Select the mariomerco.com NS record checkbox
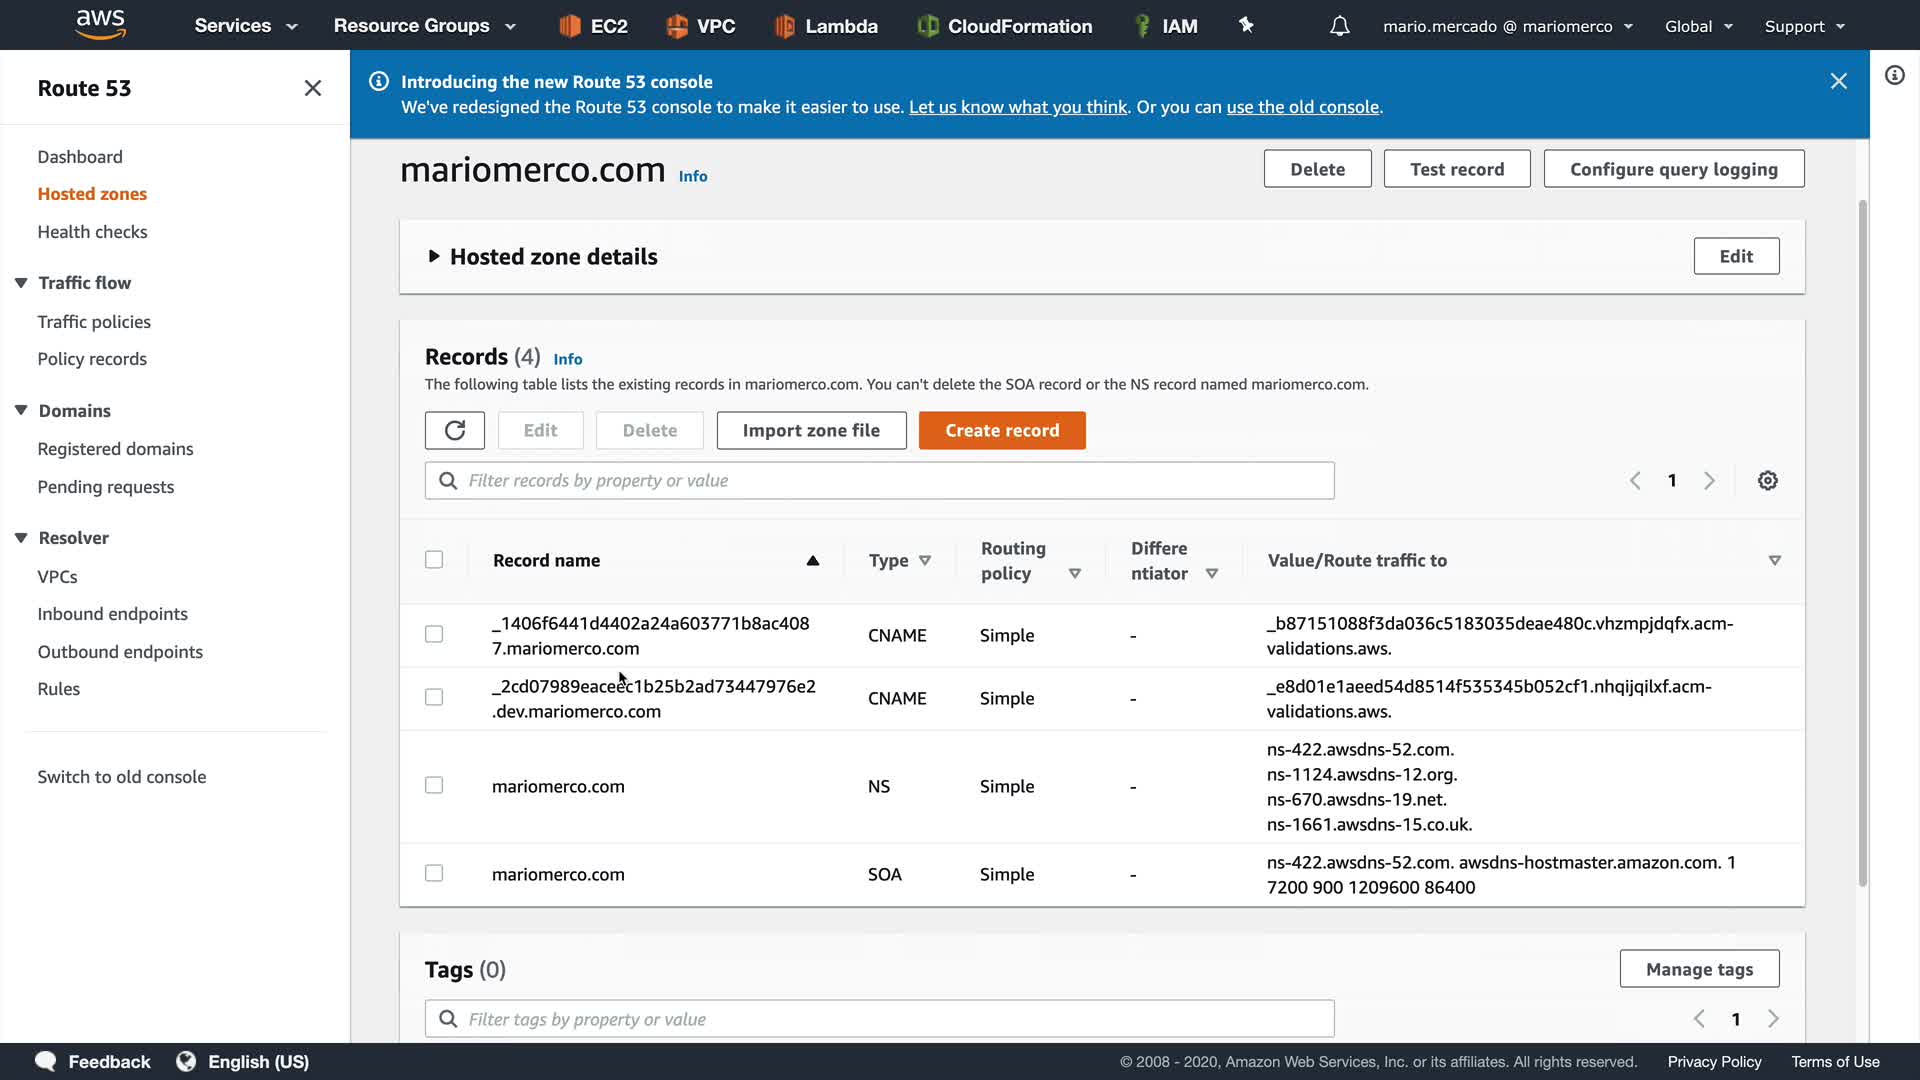 (x=434, y=786)
